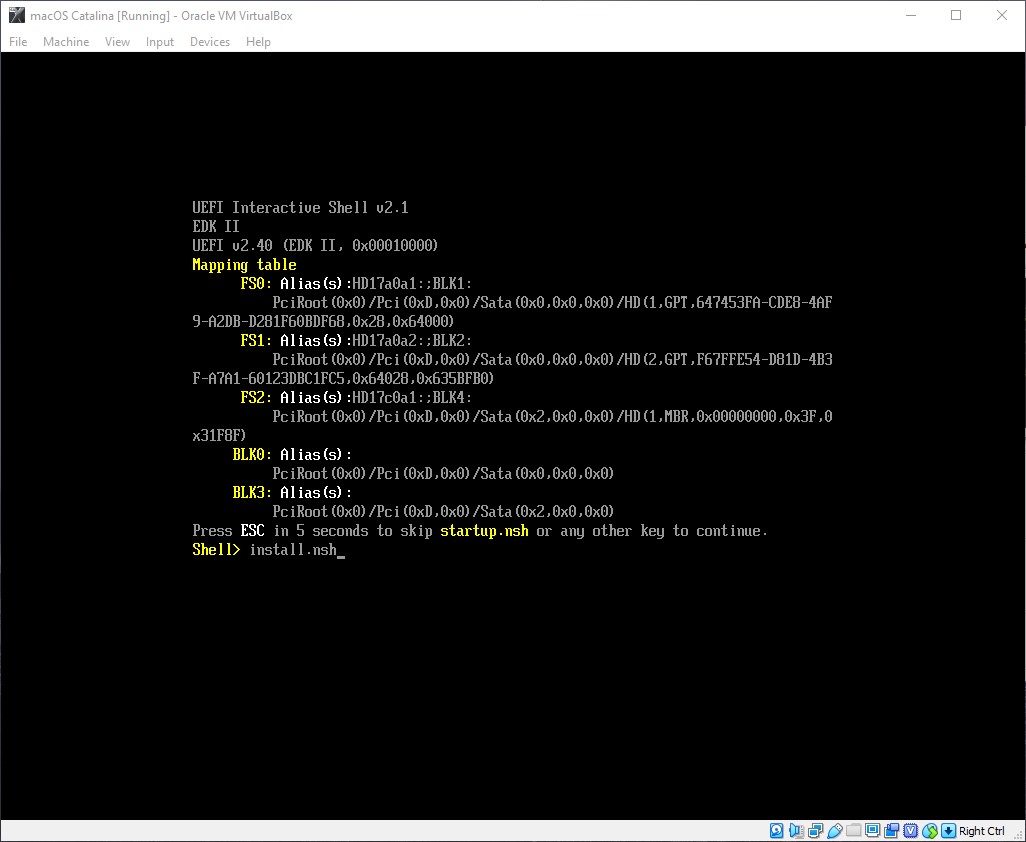
Task: Minimize the VirtualBox window
Action: click(x=911, y=15)
